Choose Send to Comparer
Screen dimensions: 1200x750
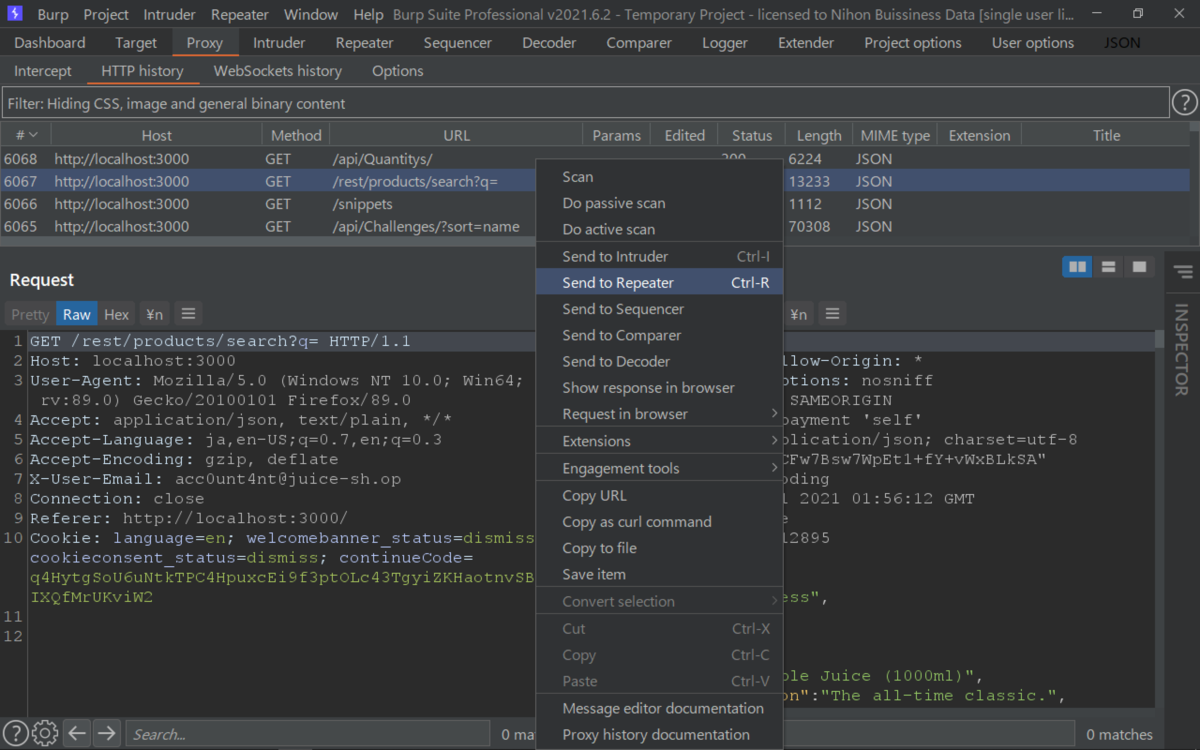[659, 335]
